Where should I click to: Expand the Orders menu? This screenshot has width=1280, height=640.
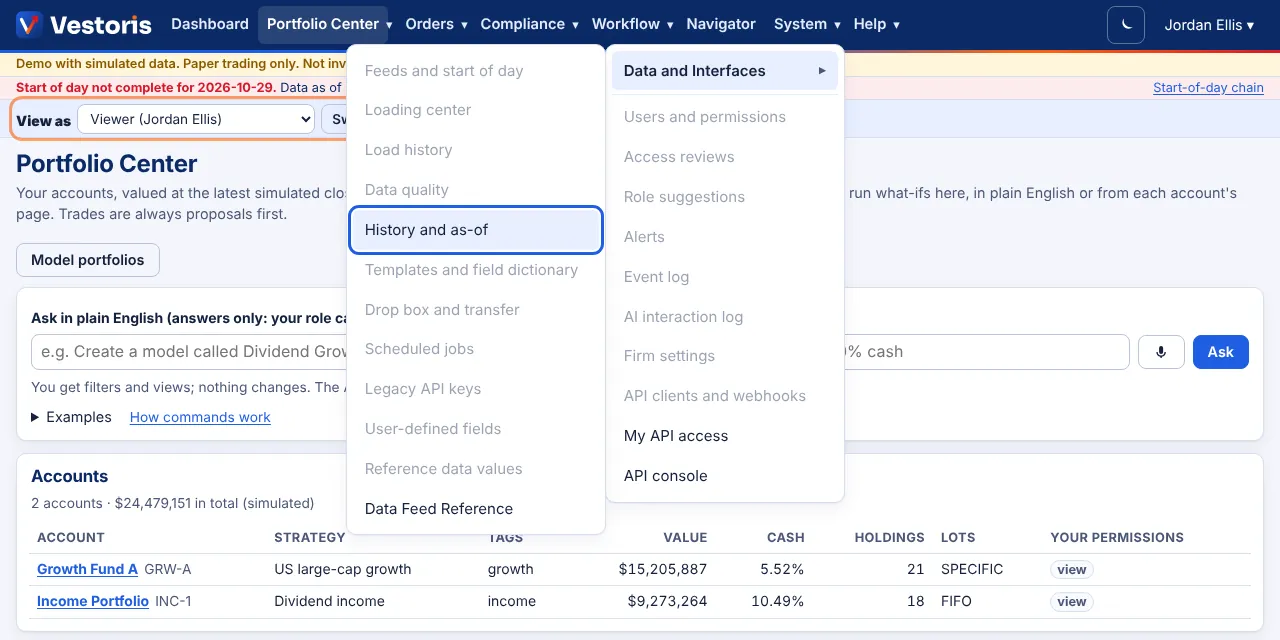(x=436, y=24)
